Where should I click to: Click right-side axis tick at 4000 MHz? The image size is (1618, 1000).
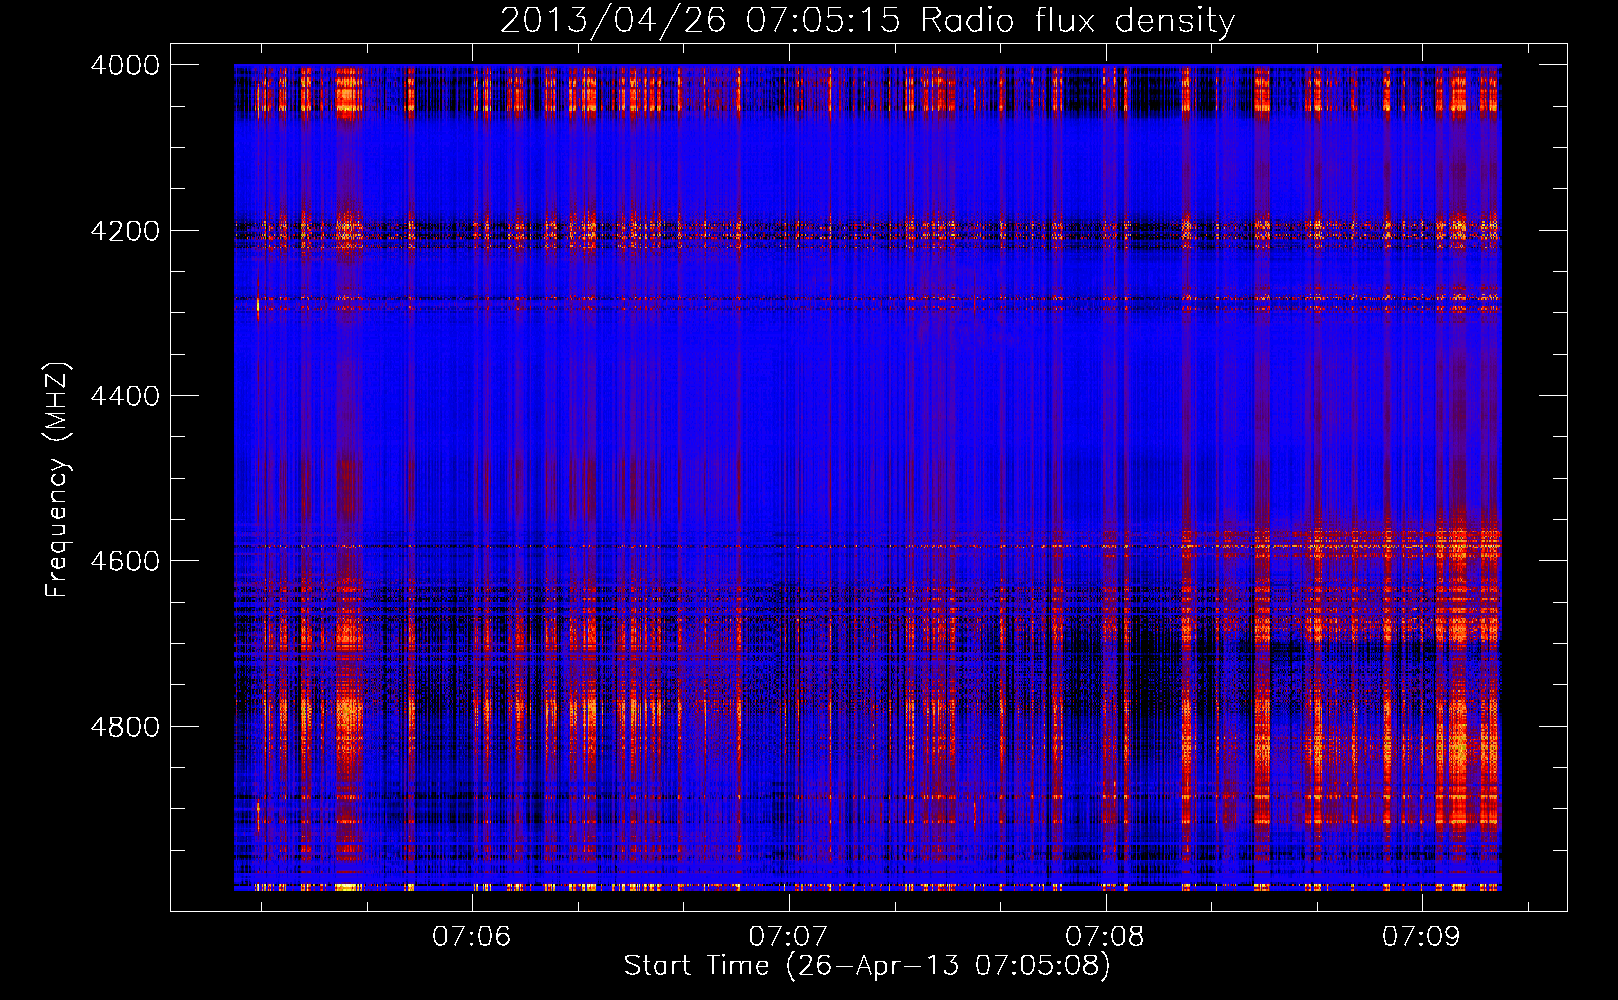(1553, 65)
